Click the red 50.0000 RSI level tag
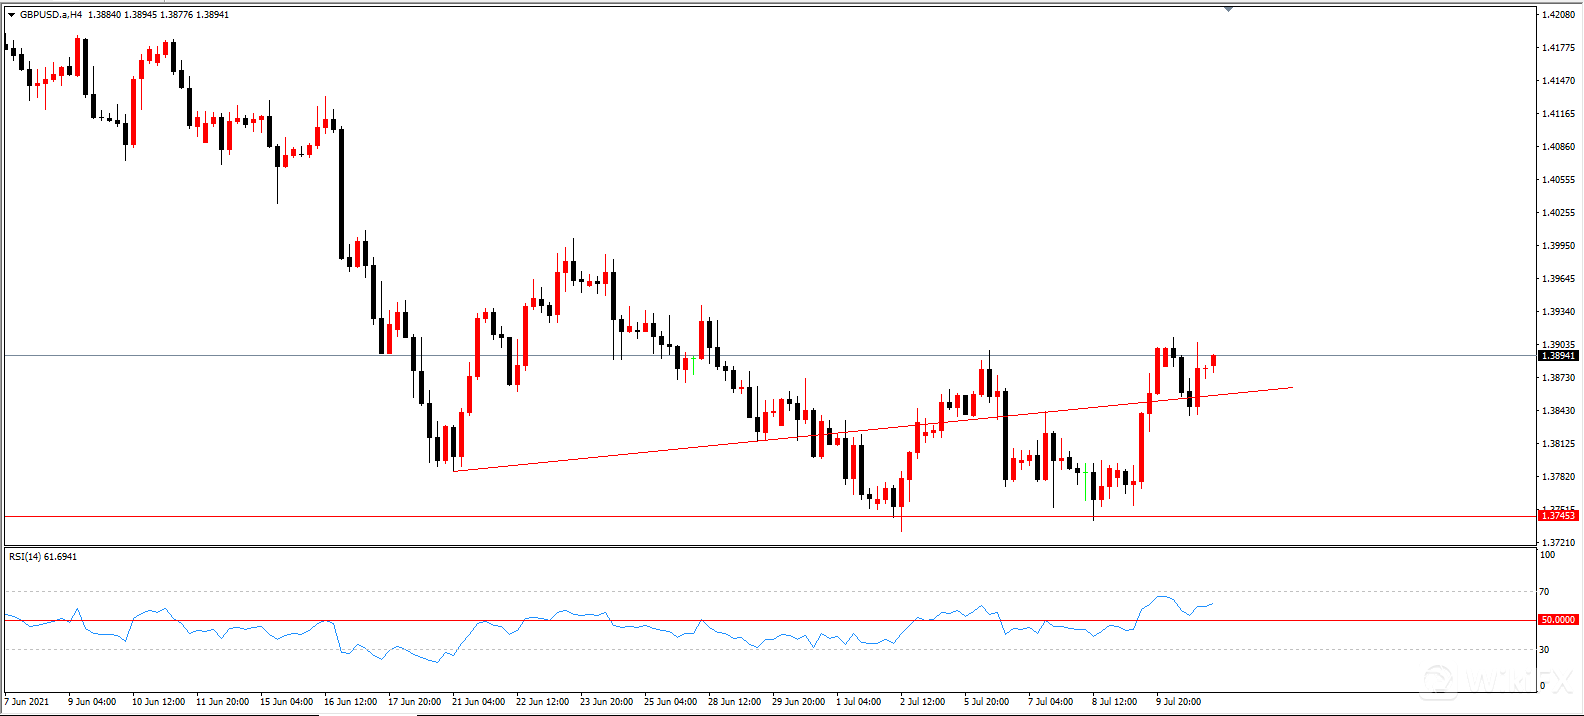This screenshot has height=716, width=1584. 1558,620
